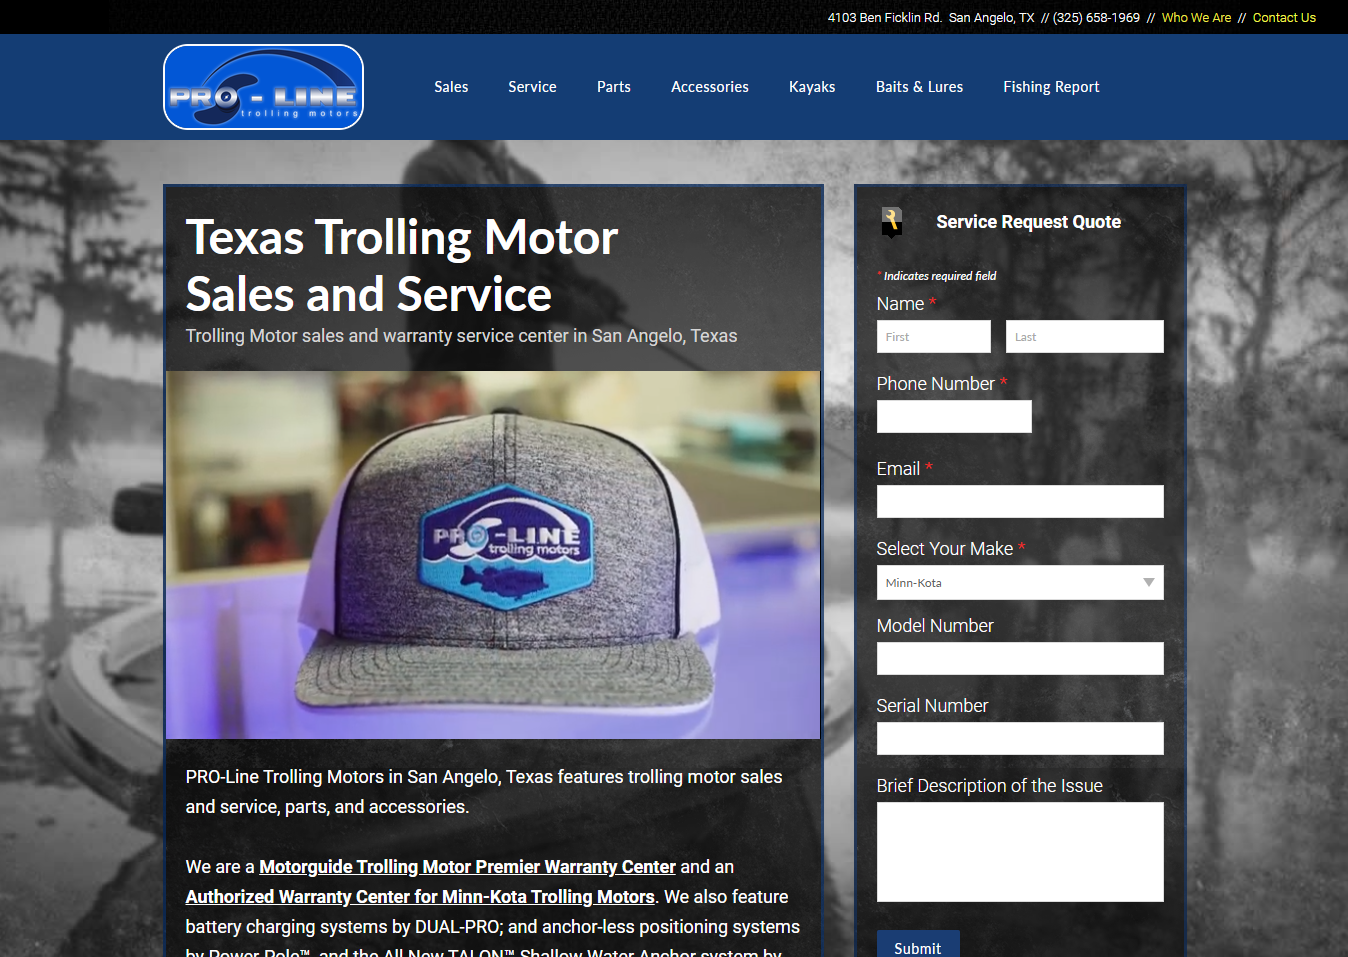The width and height of the screenshot is (1348, 957).
Task: Click the PRO-LINE trolling motors logo
Action: tap(263, 87)
